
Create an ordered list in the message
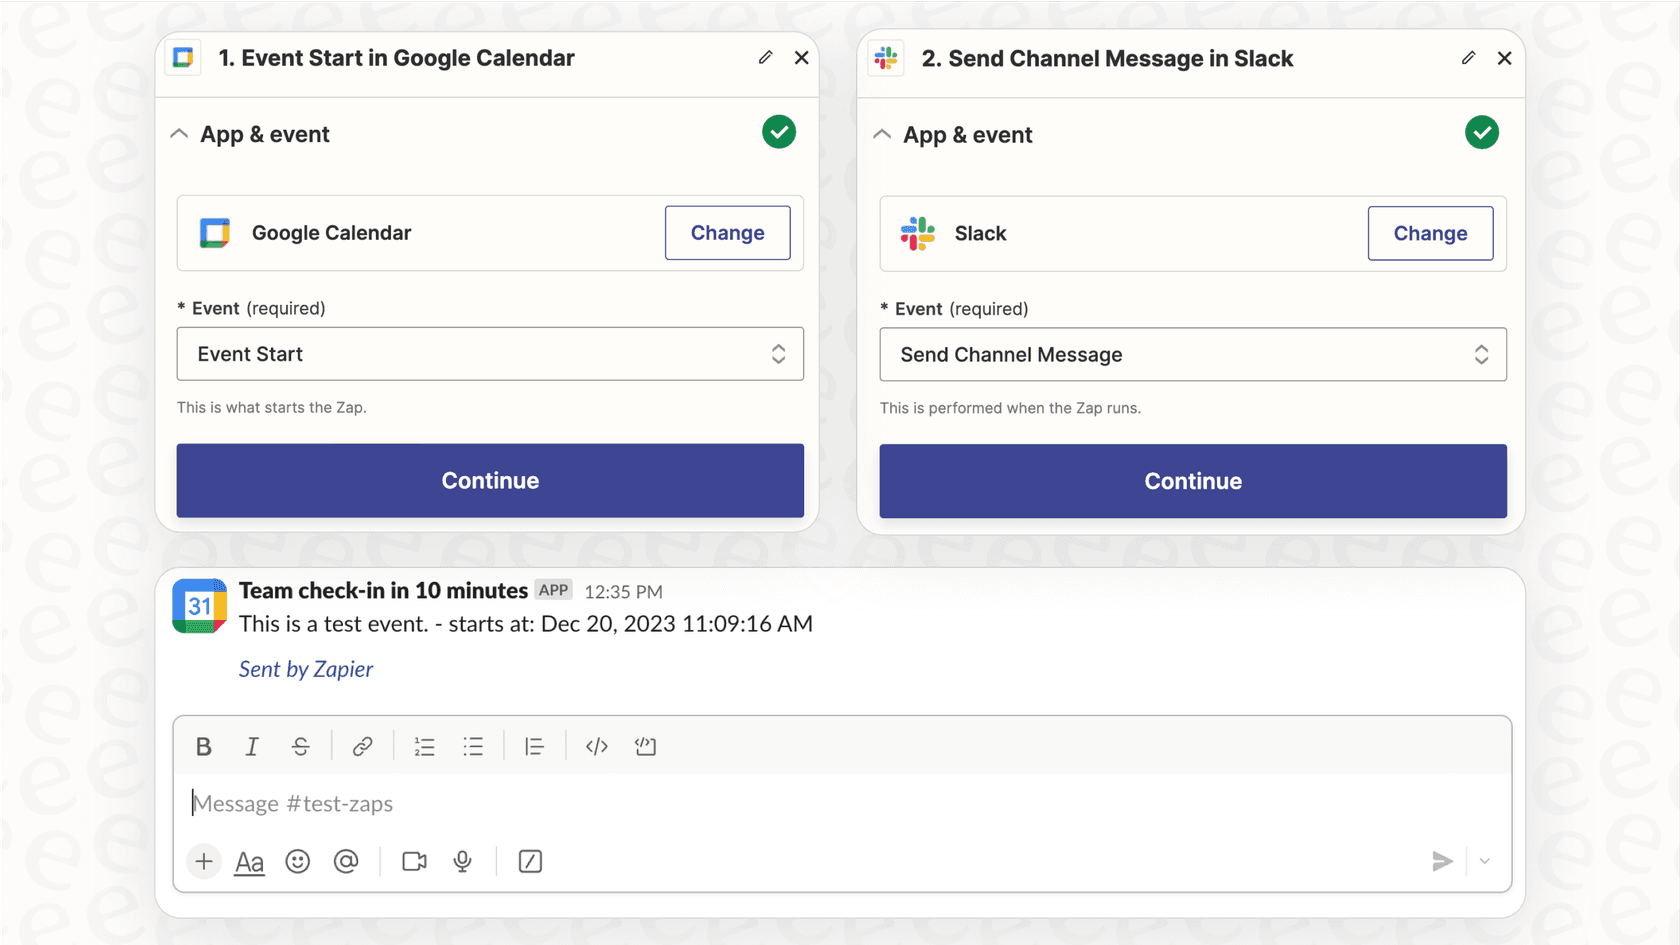(x=424, y=746)
